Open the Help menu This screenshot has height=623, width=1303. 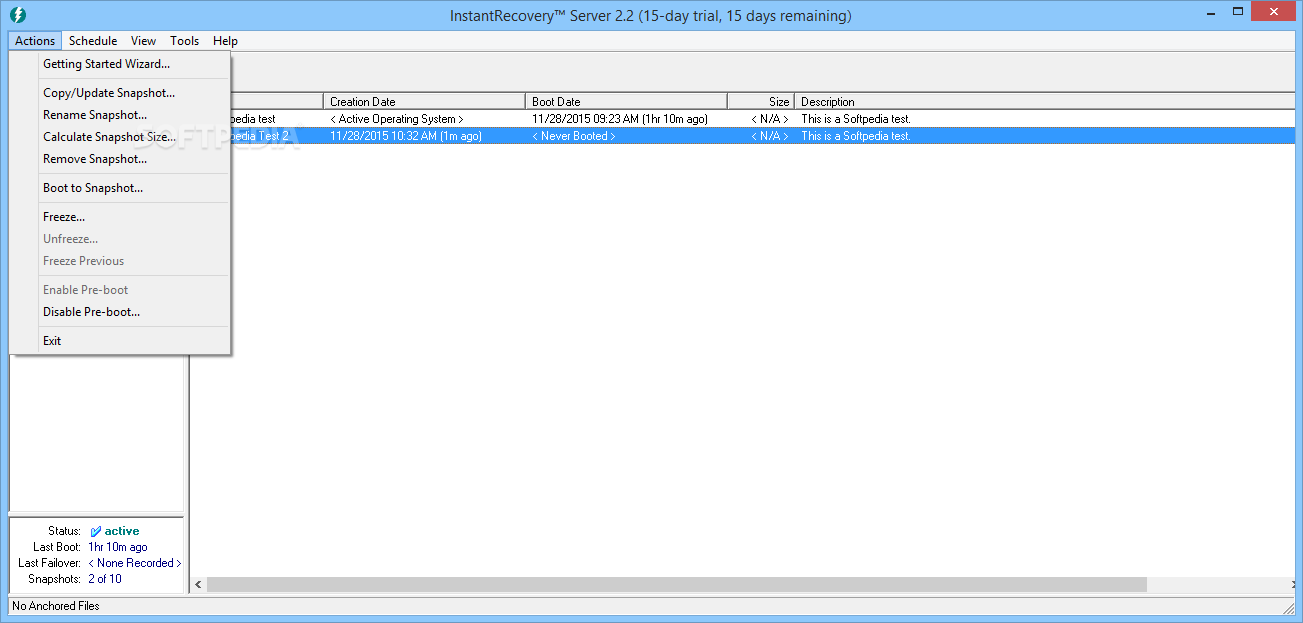(225, 41)
